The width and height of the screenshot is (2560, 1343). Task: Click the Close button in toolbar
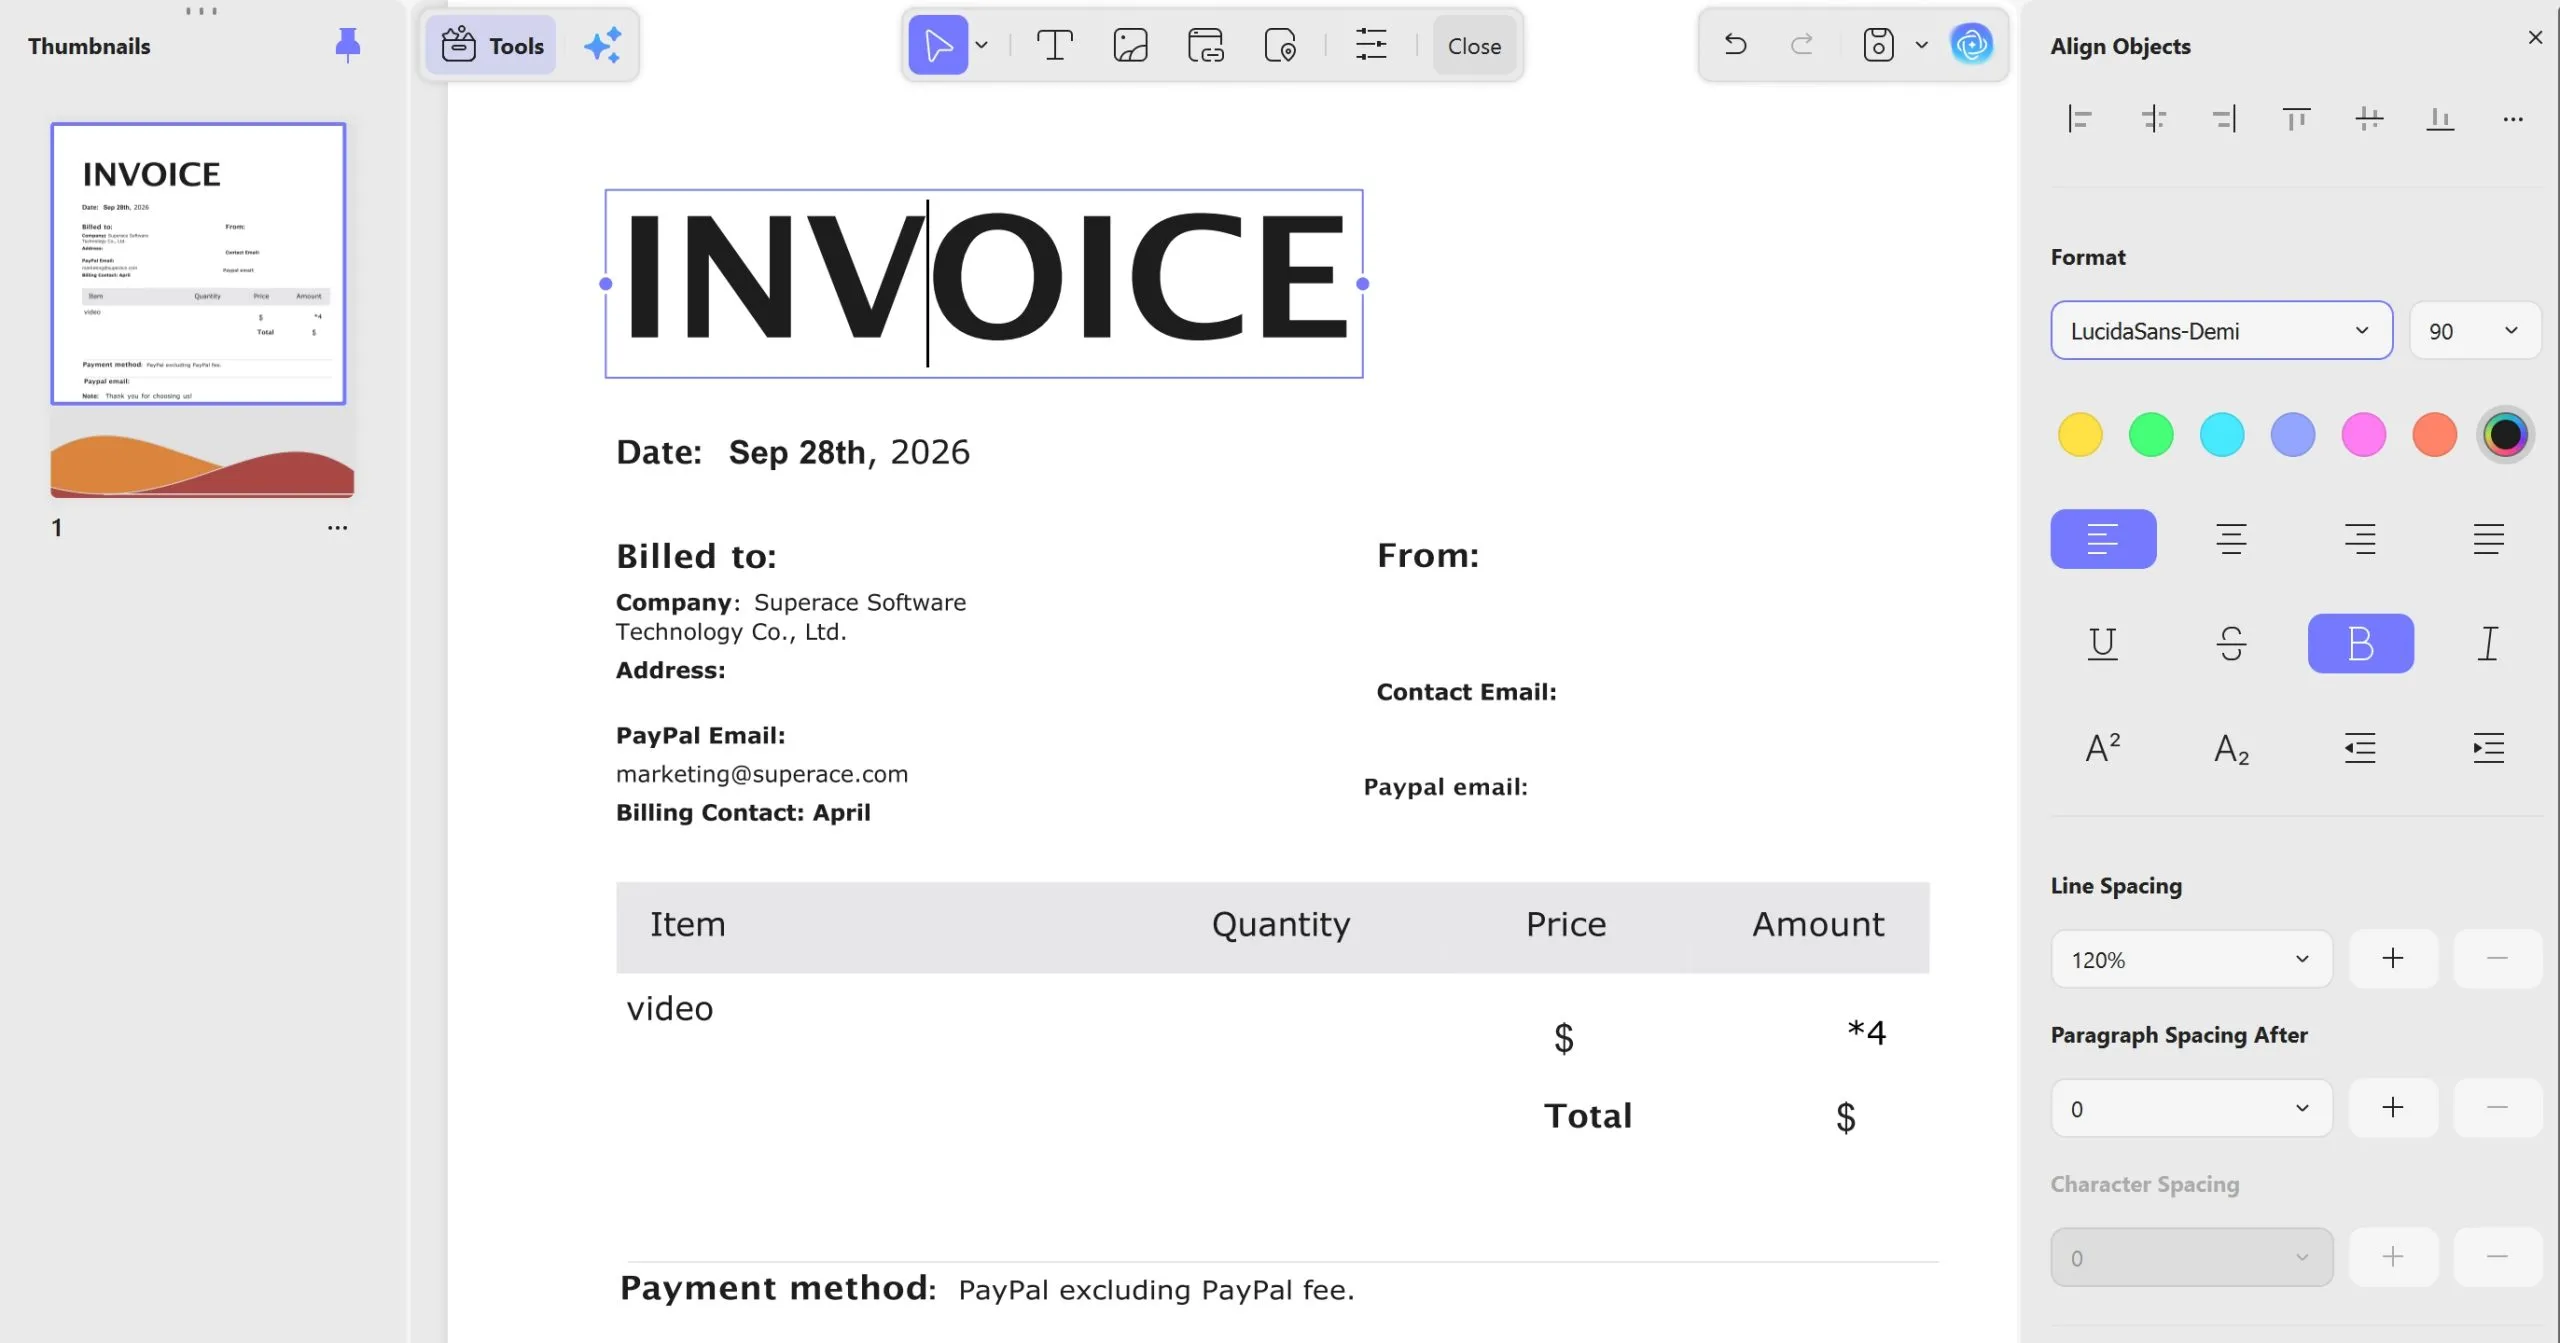click(x=1474, y=45)
